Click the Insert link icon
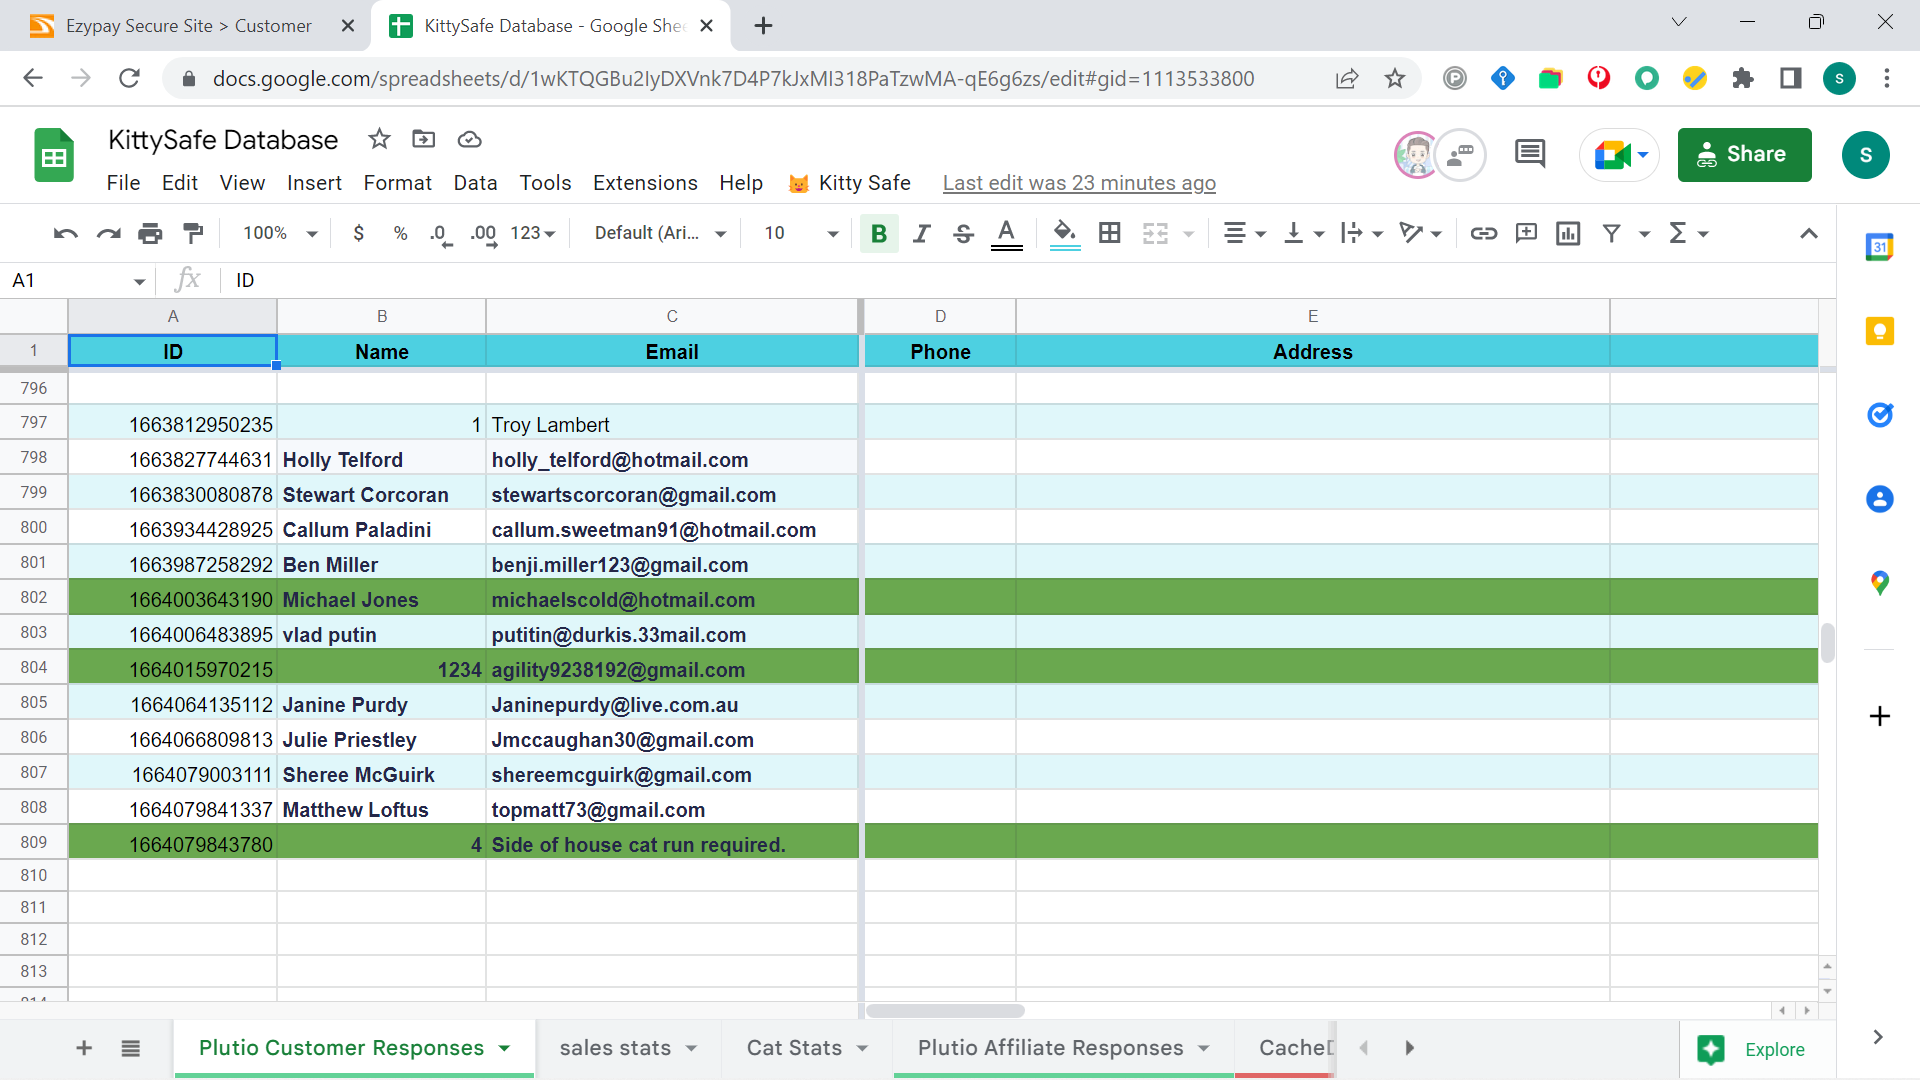This screenshot has width=1920, height=1080. [x=1483, y=233]
